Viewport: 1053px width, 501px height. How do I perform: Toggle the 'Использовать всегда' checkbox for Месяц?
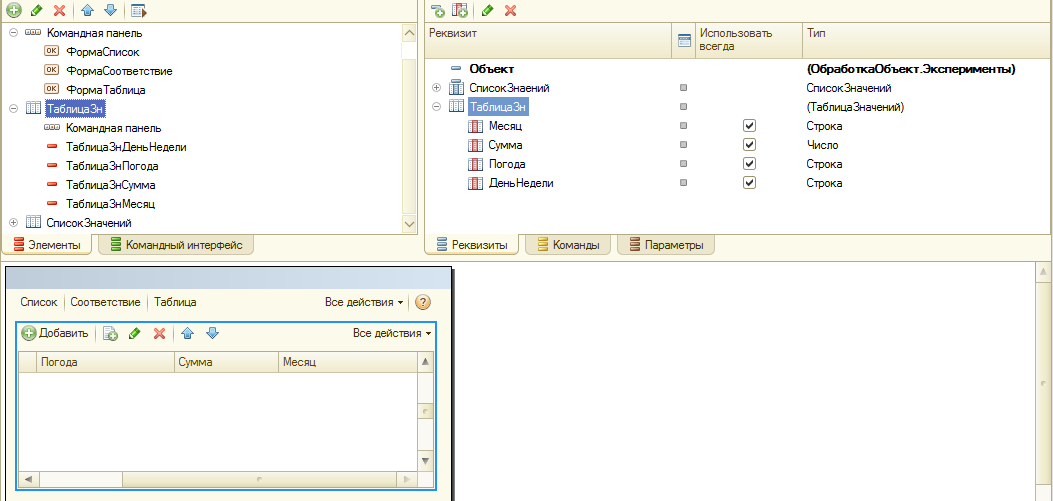tap(749, 126)
